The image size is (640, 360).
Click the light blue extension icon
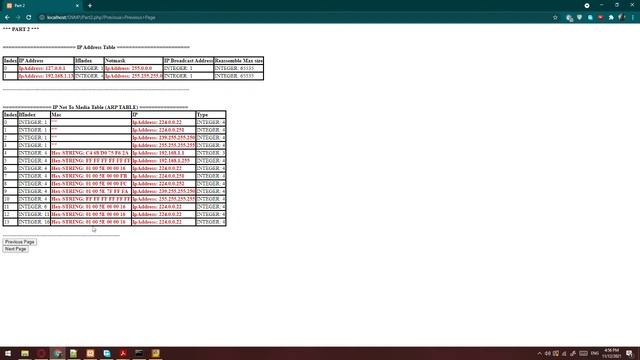coord(590,18)
